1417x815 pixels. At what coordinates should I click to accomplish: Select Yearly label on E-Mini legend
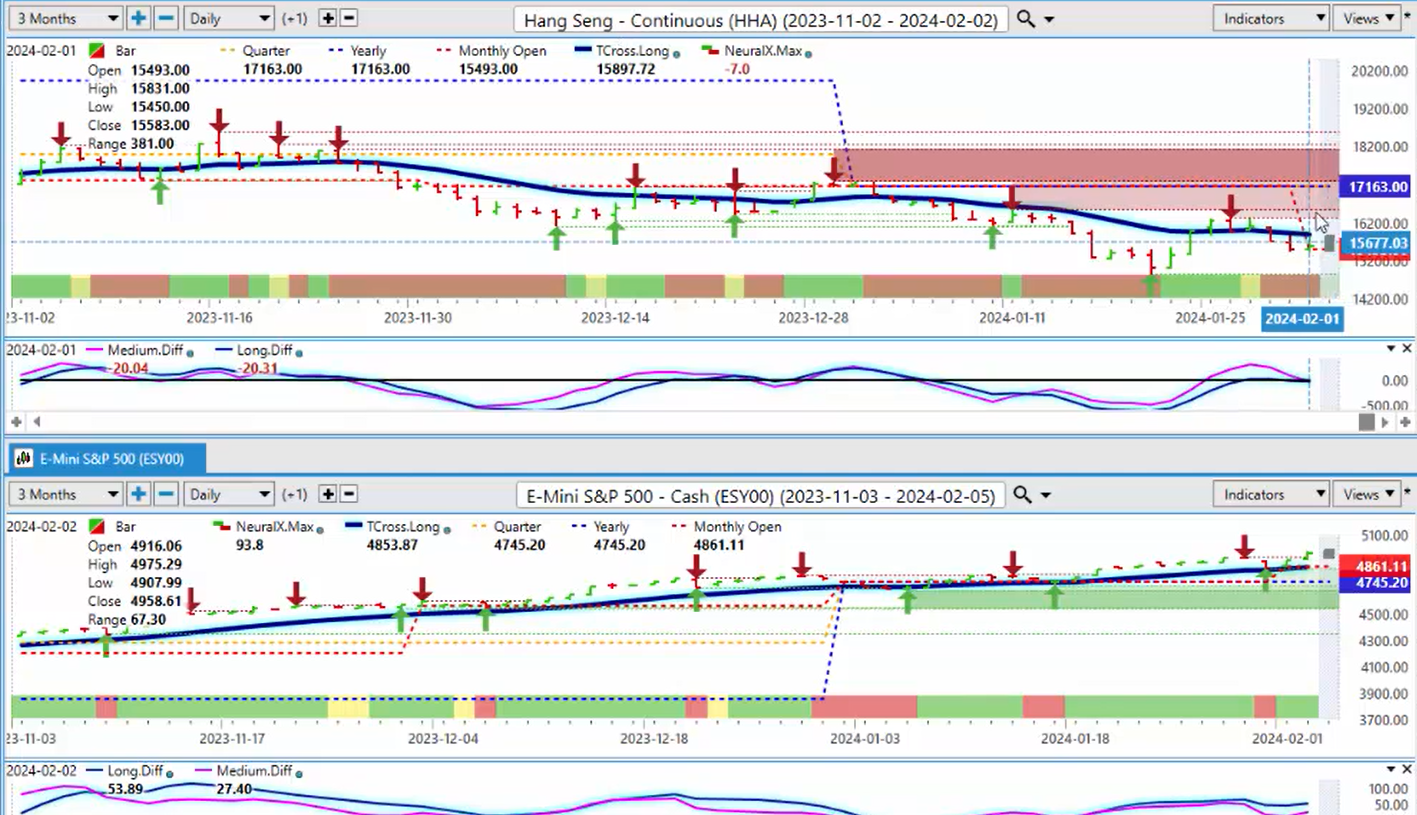[x=611, y=527]
